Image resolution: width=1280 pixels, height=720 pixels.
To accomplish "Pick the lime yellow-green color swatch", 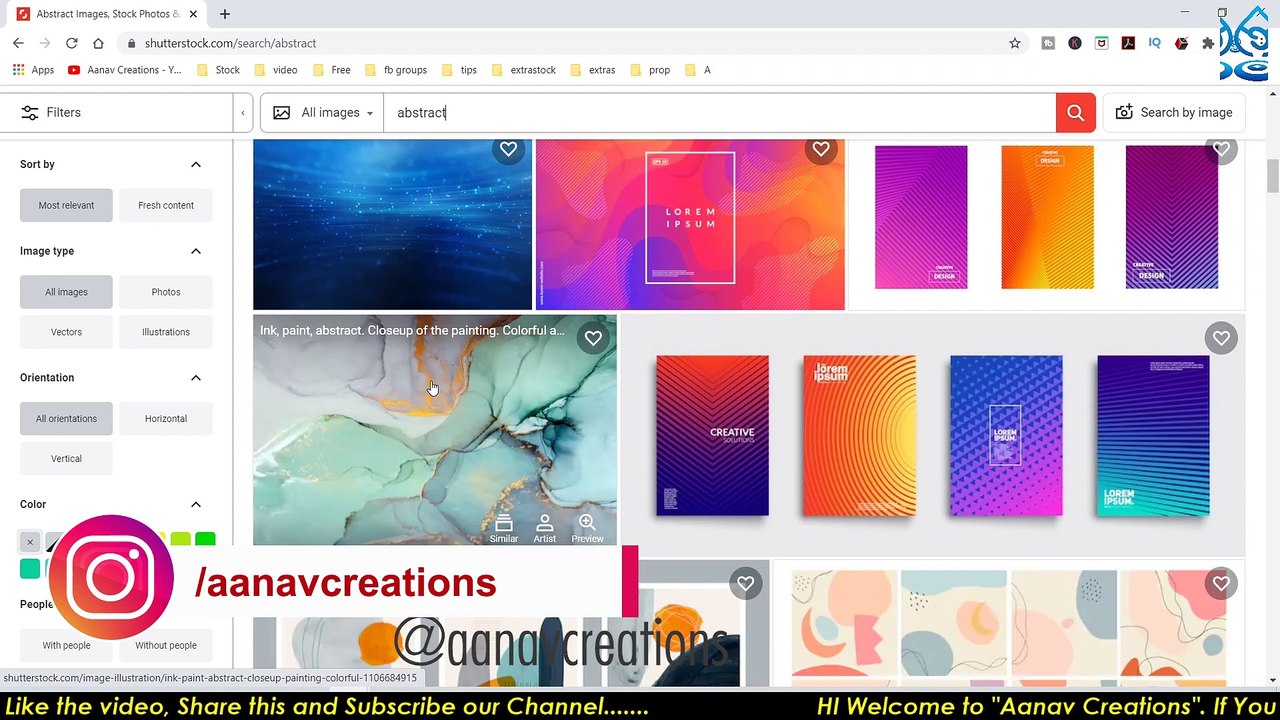I will click(x=180, y=542).
